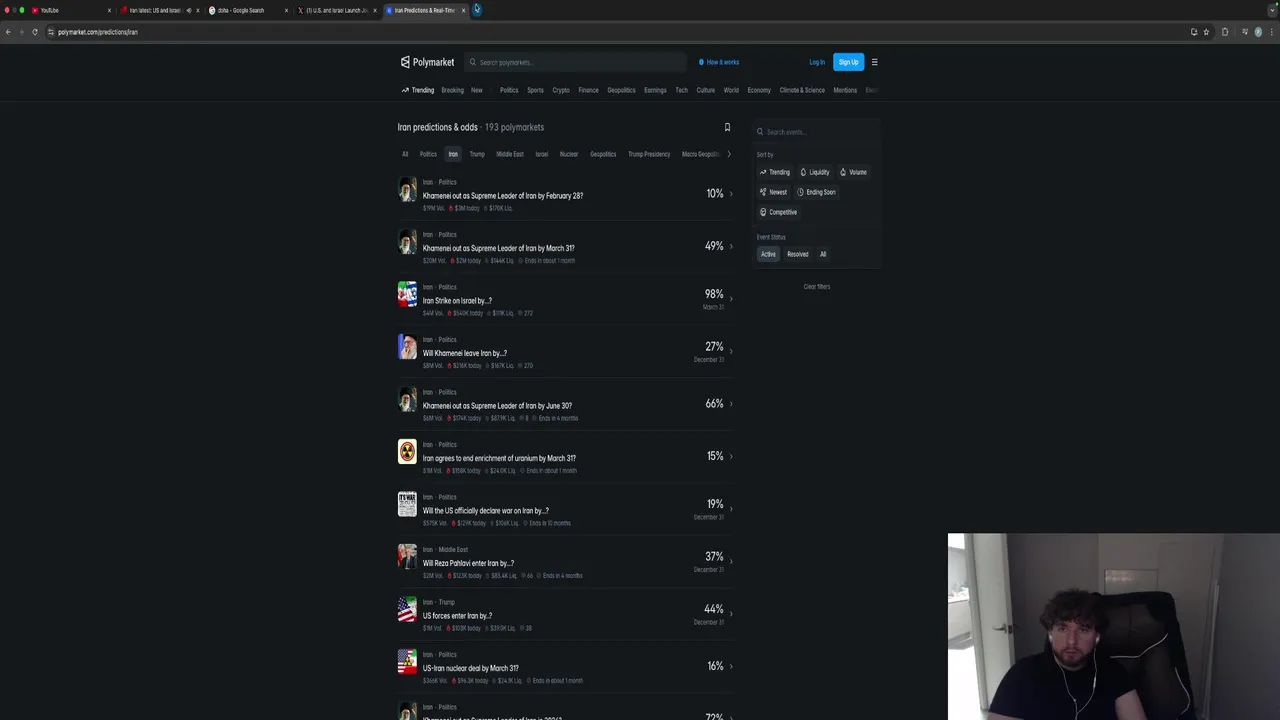Expand Khamenei out by February 28 chevron
This screenshot has width=1280, height=720.
tap(731, 194)
